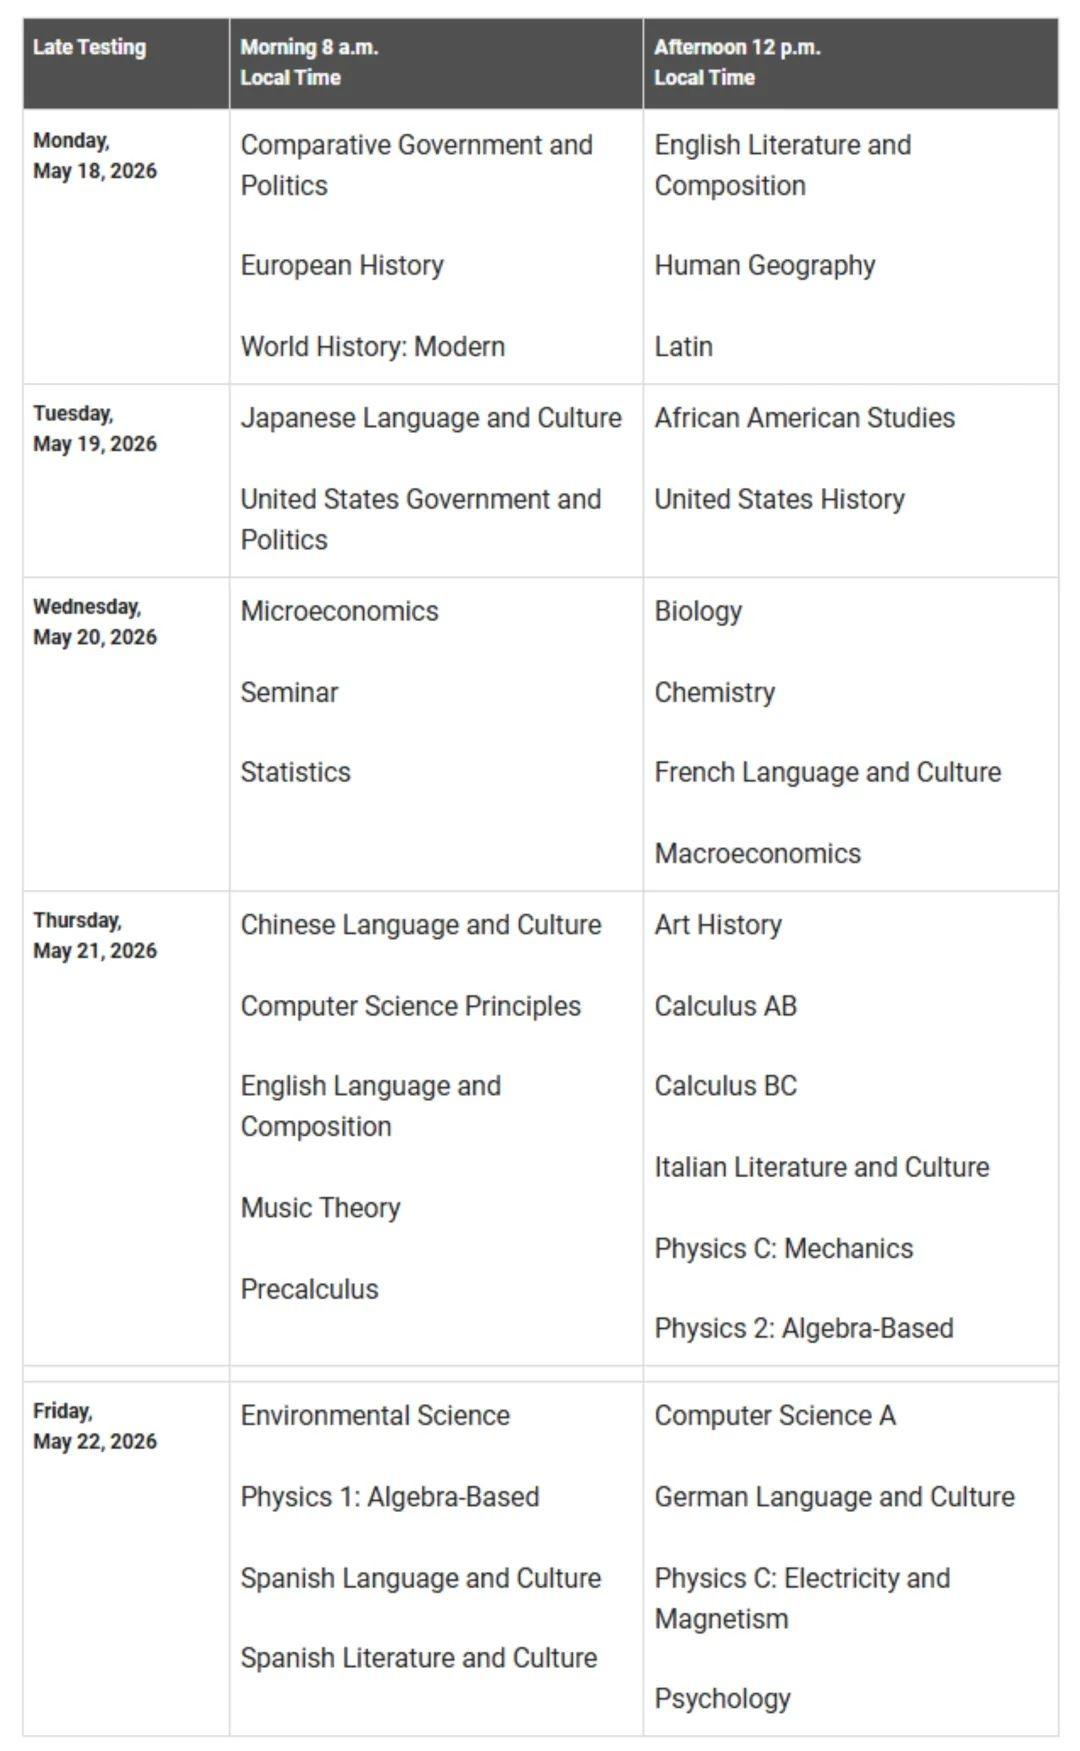
Task: Click the Psychology exam entry
Action: (723, 1698)
